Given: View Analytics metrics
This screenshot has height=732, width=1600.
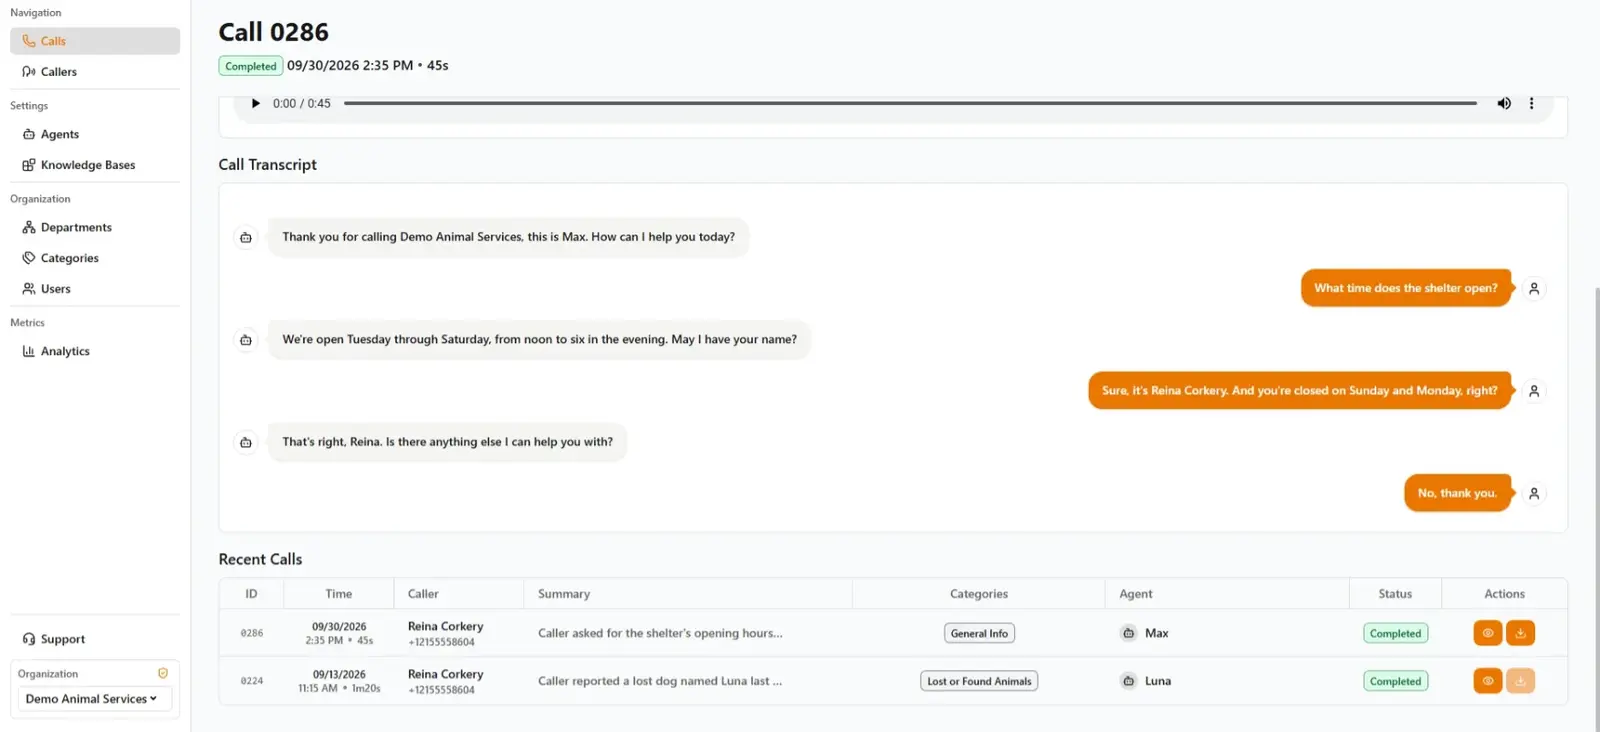Looking at the screenshot, I should pos(95,351).
